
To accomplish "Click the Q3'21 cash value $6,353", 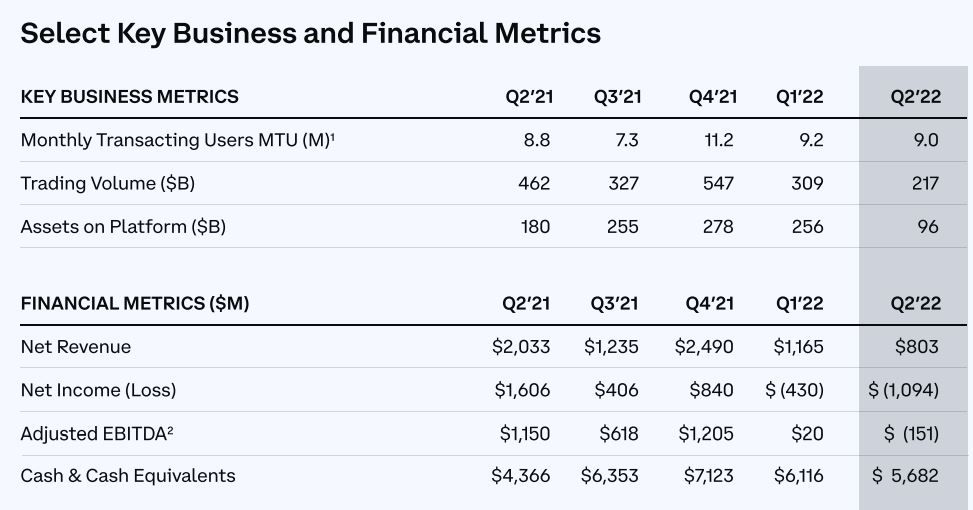I will [609, 476].
